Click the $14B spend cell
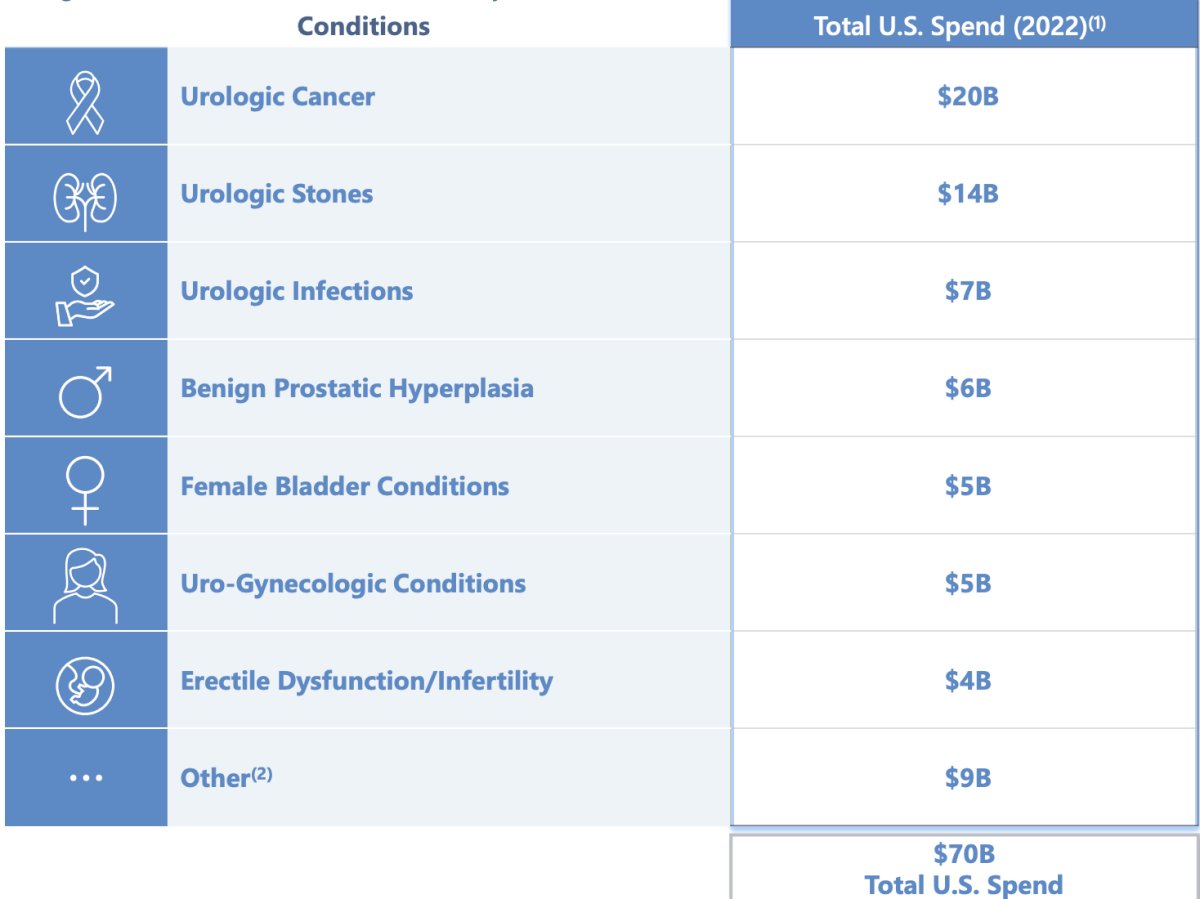Viewport: 1200px width, 899px height. (965, 194)
